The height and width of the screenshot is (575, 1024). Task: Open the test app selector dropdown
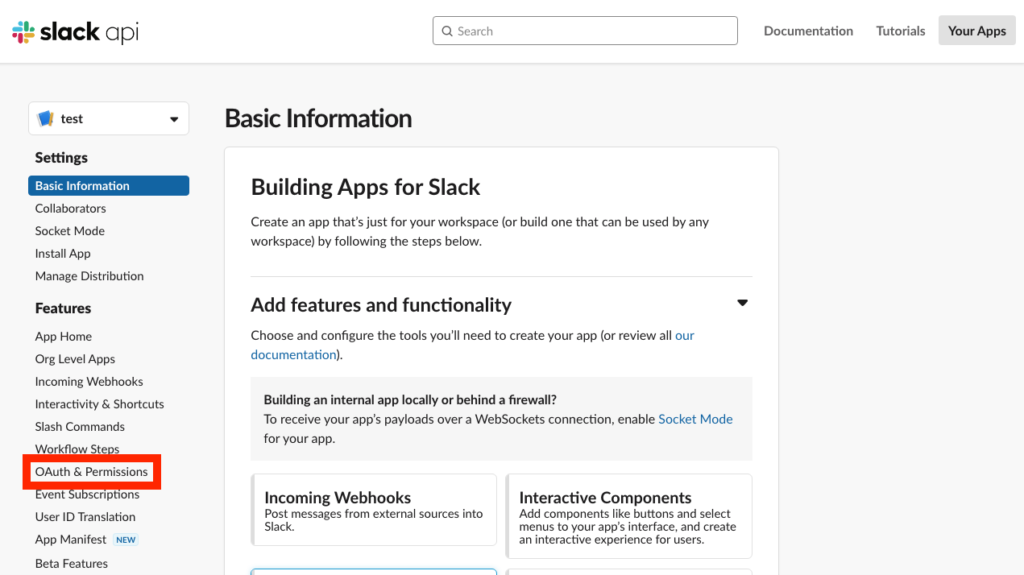point(173,119)
